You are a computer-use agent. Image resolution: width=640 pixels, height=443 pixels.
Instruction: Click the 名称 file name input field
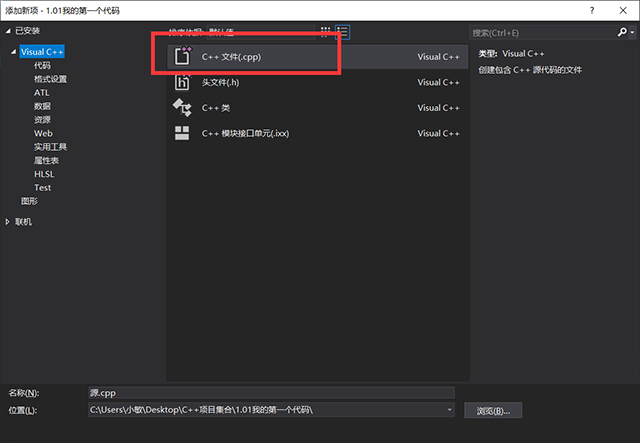pos(271,393)
